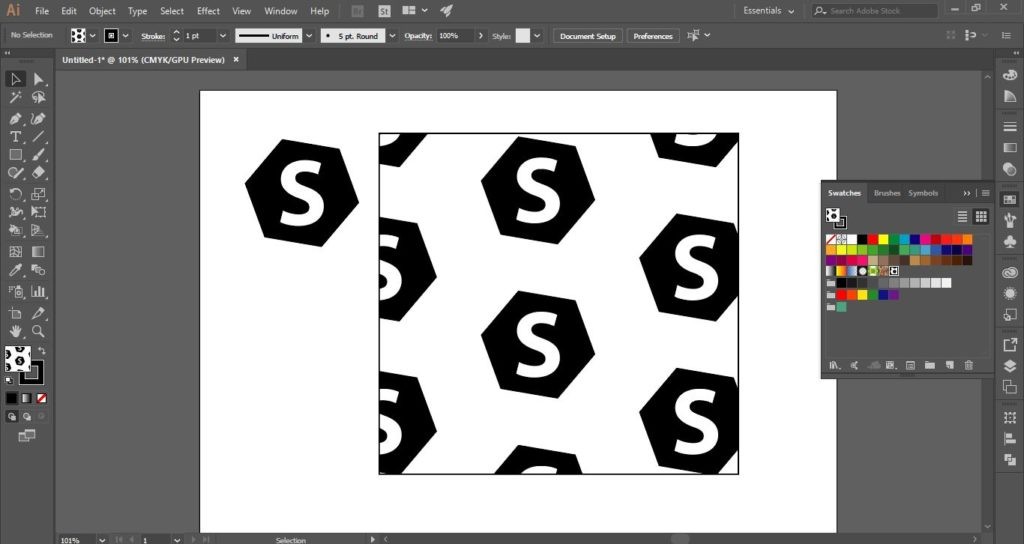
Task: Create a new color group folder
Action: tap(930, 366)
